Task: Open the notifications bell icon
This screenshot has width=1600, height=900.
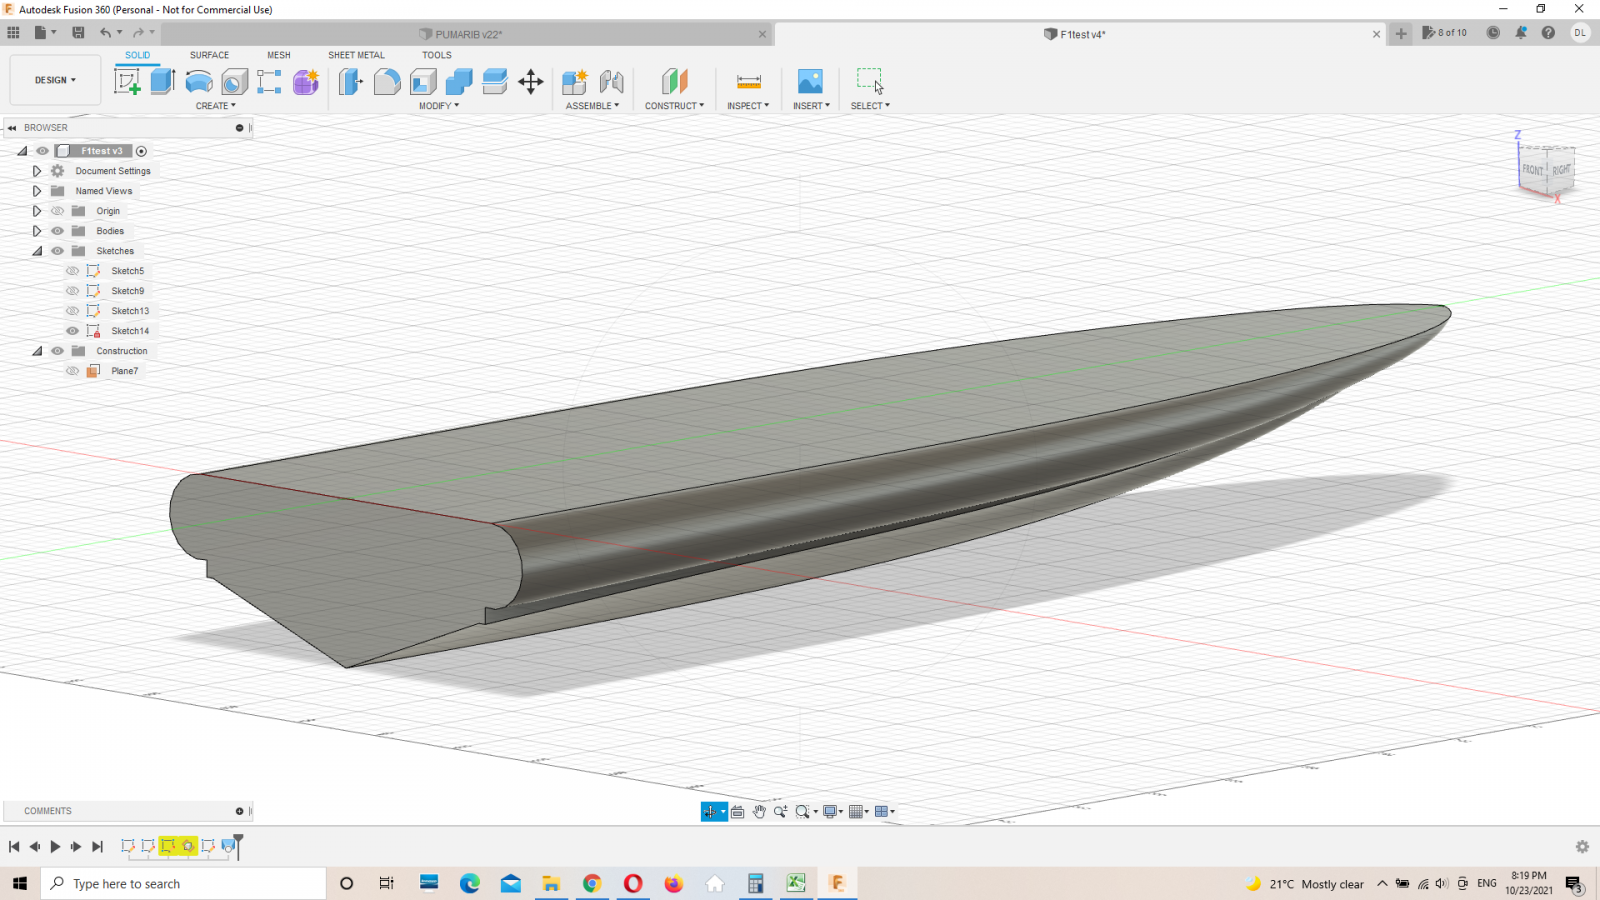Action: (1521, 33)
